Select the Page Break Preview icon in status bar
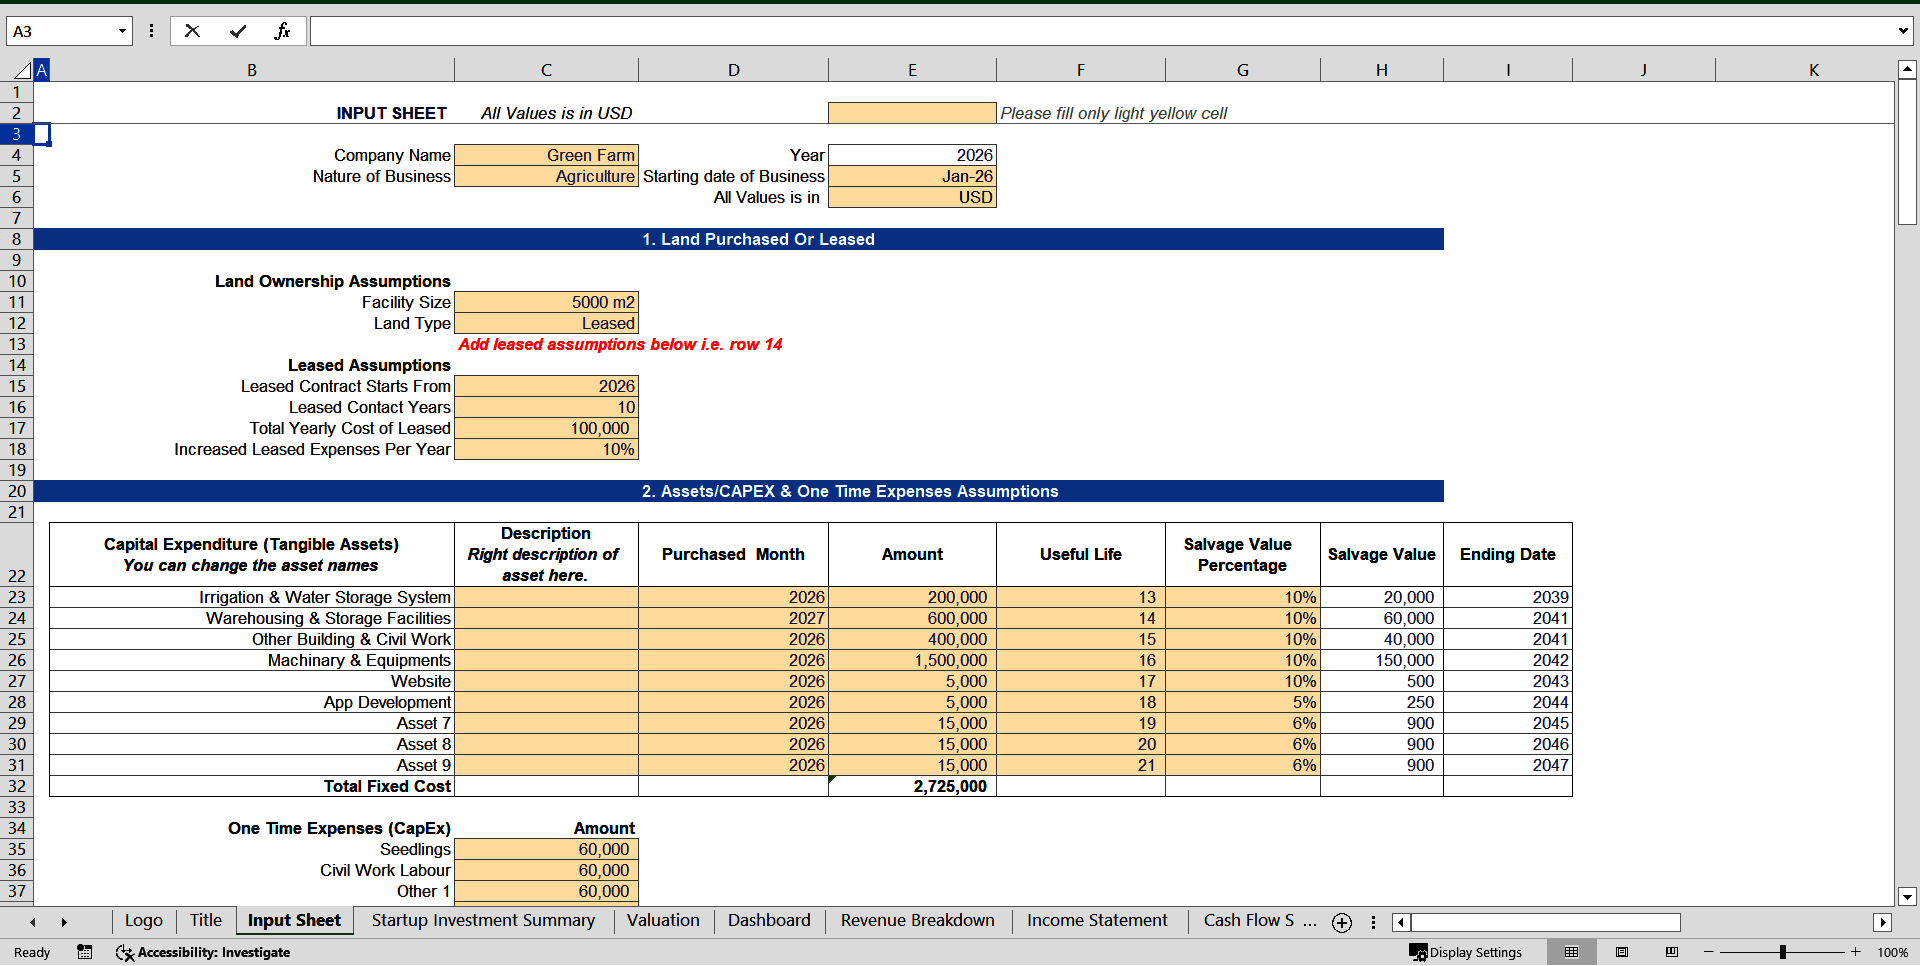1920x966 pixels. pos(1671,952)
